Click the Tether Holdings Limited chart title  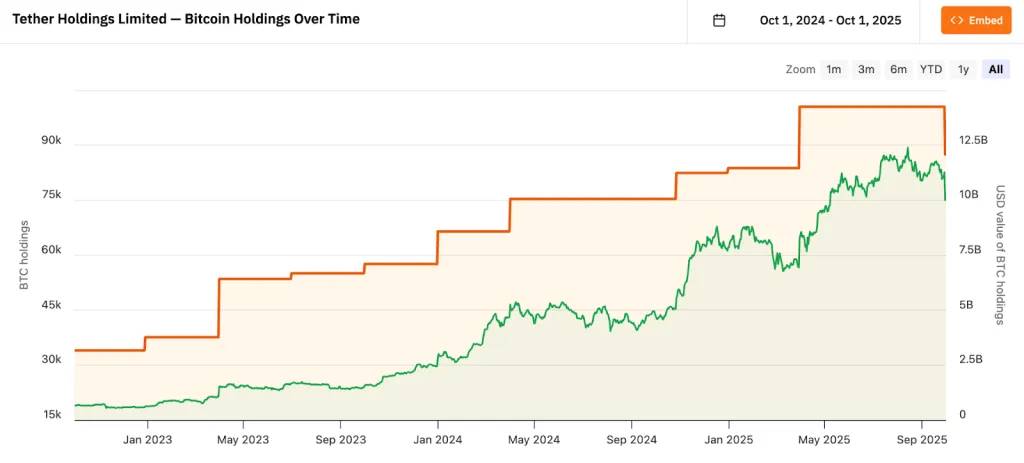186,19
